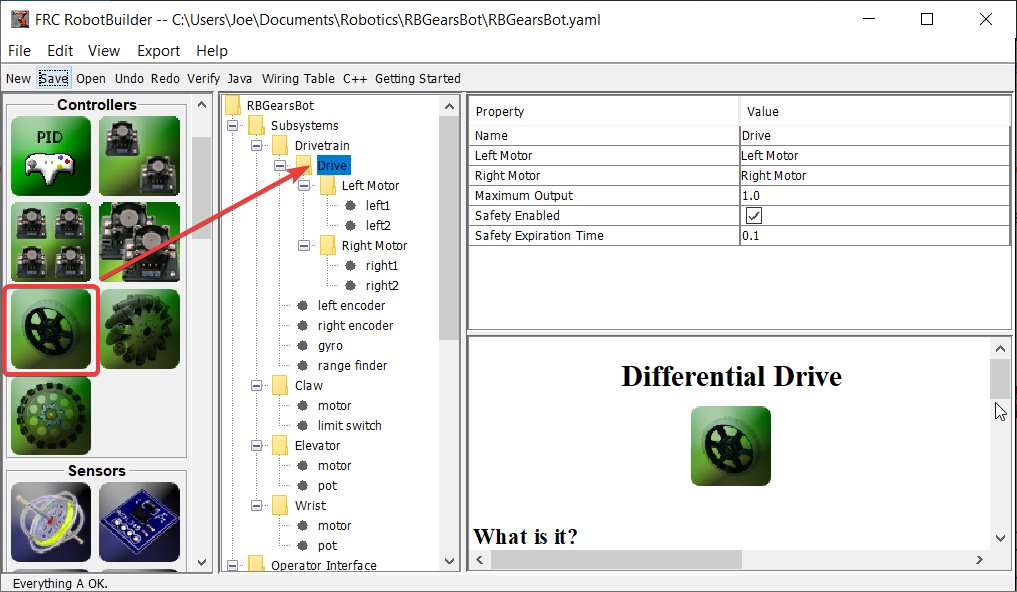Image resolution: width=1017 pixels, height=592 pixels.
Task: Click the Property column header
Action: (604, 112)
